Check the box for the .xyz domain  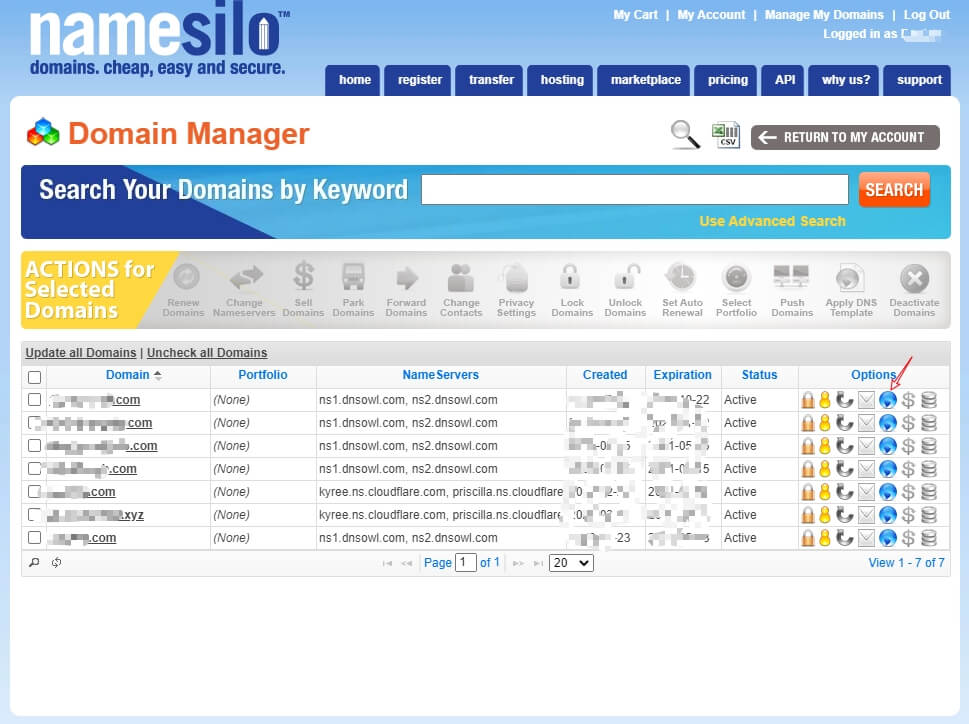tap(35, 515)
